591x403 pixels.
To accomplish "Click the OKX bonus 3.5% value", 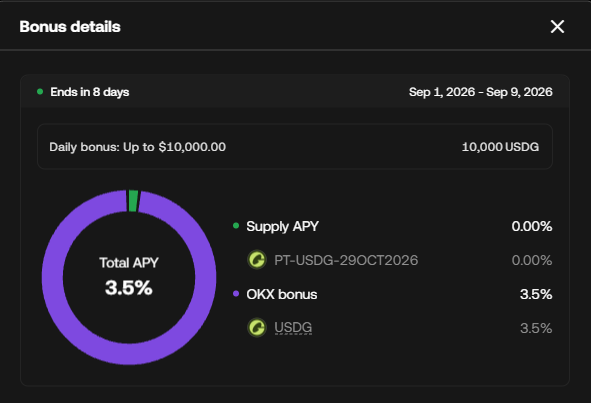I will point(536,294).
